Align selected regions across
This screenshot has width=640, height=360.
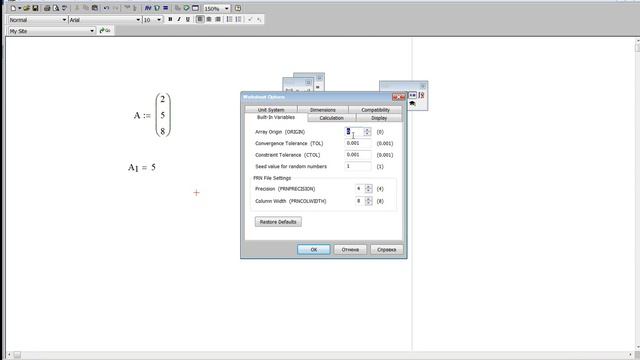(x=127, y=8)
